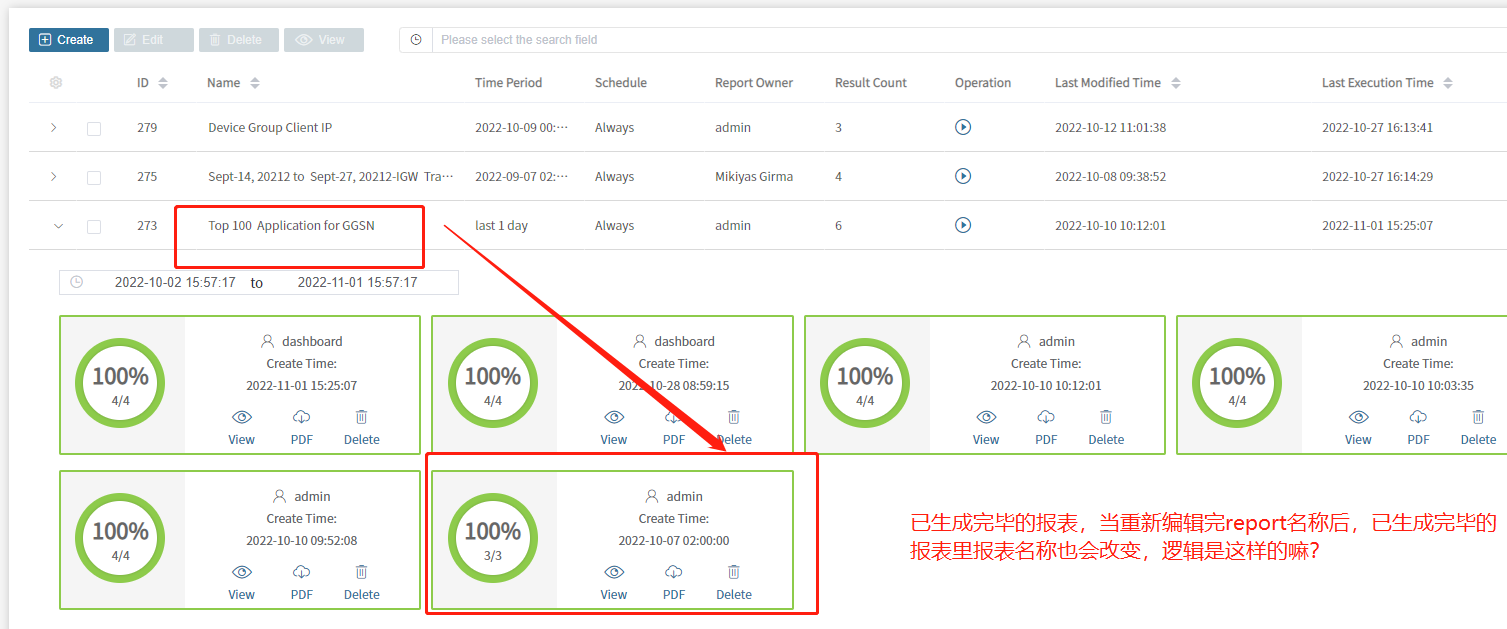Expand report row with ID 275
The width and height of the screenshot is (1507, 629).
54,176
